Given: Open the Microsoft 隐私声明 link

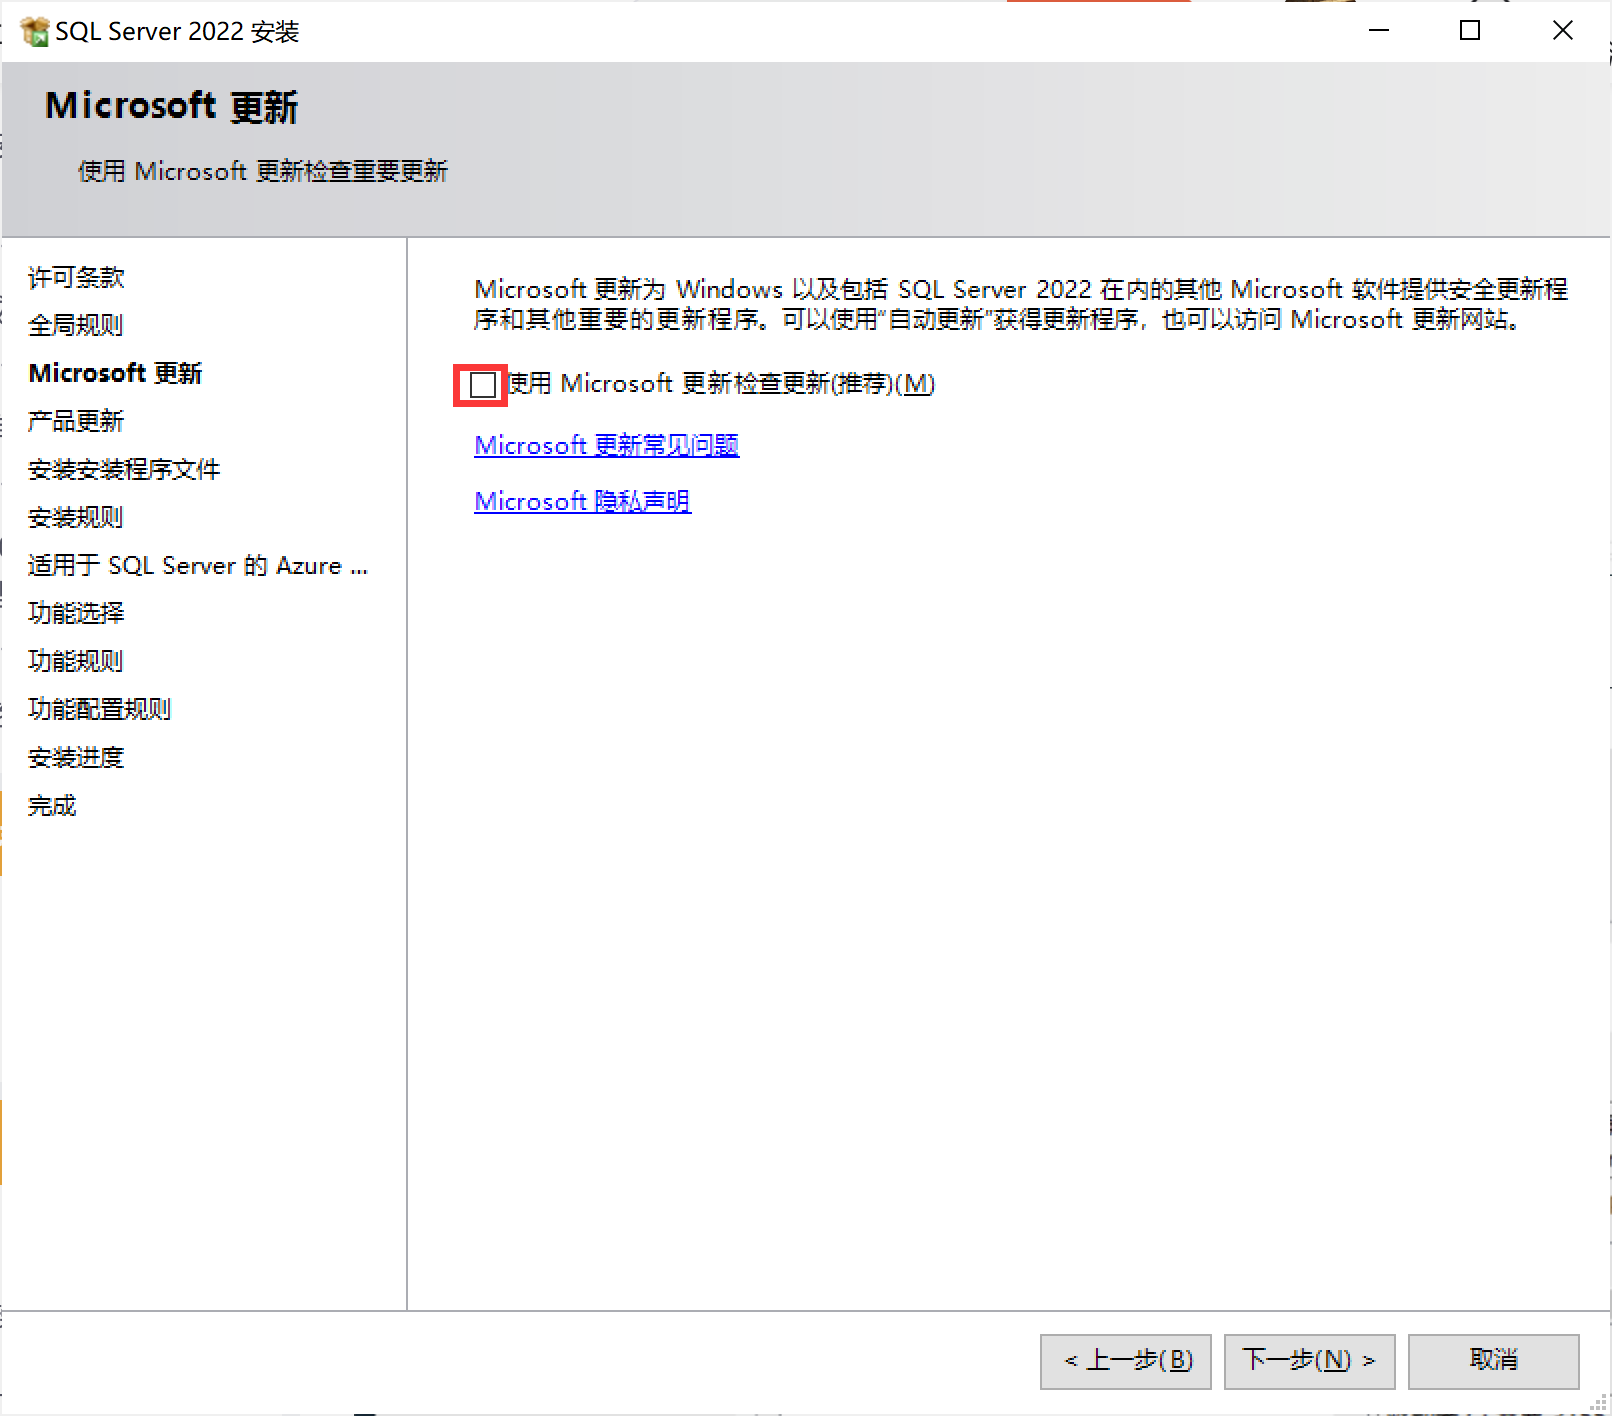Looking at the screenshot, I should click(x=582, y=501).
